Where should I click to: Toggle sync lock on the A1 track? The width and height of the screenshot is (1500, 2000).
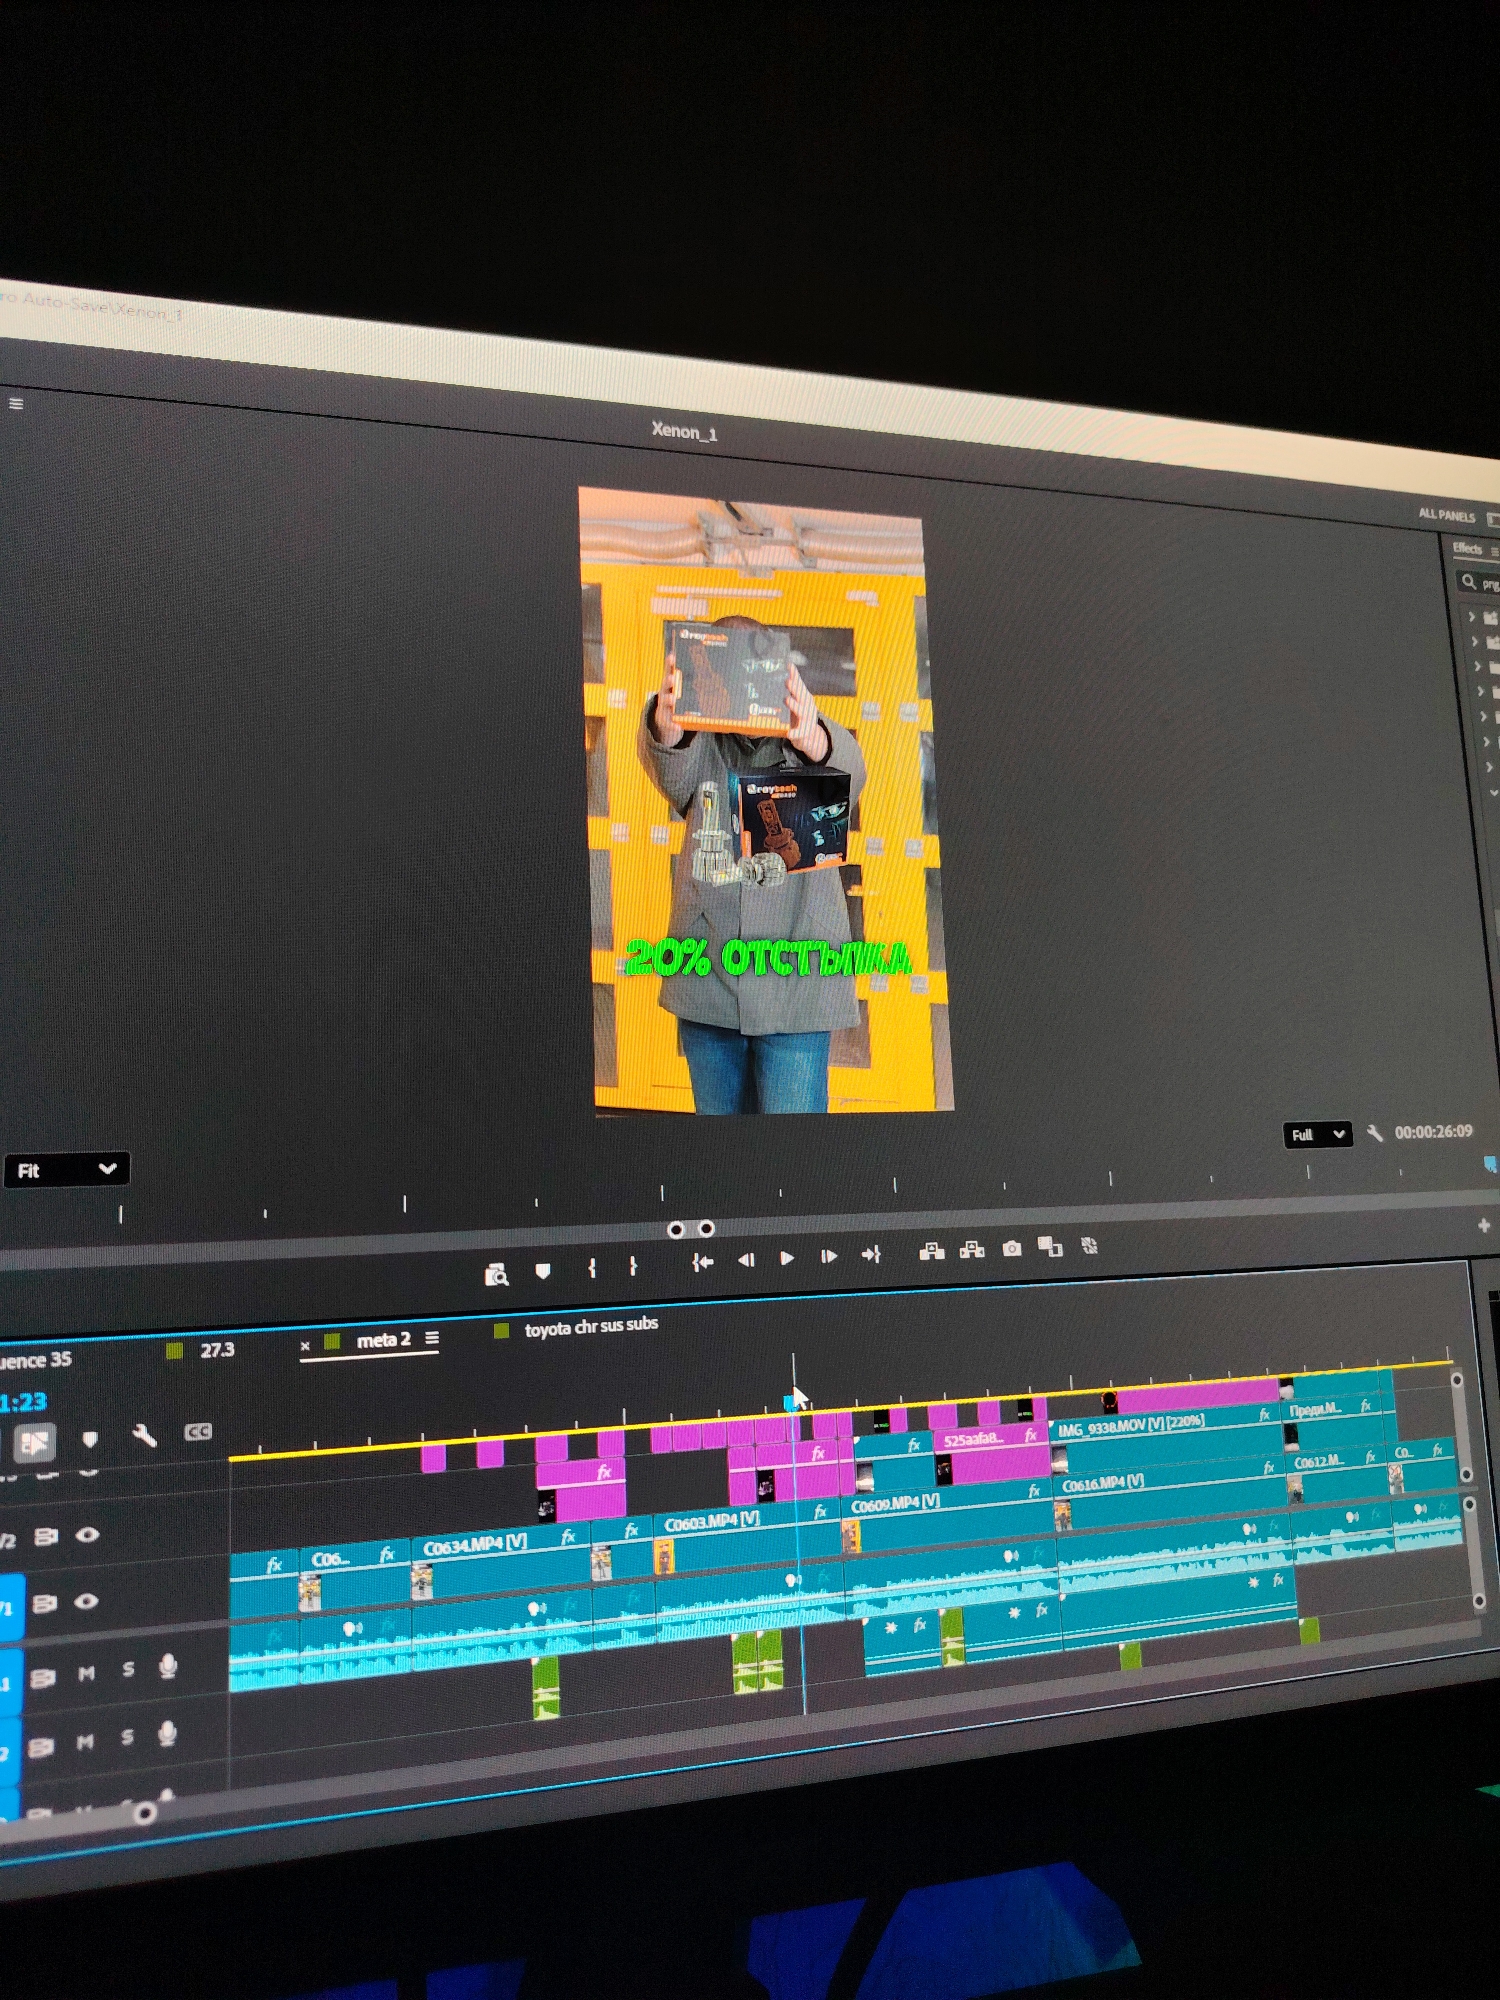[42, 1677]
